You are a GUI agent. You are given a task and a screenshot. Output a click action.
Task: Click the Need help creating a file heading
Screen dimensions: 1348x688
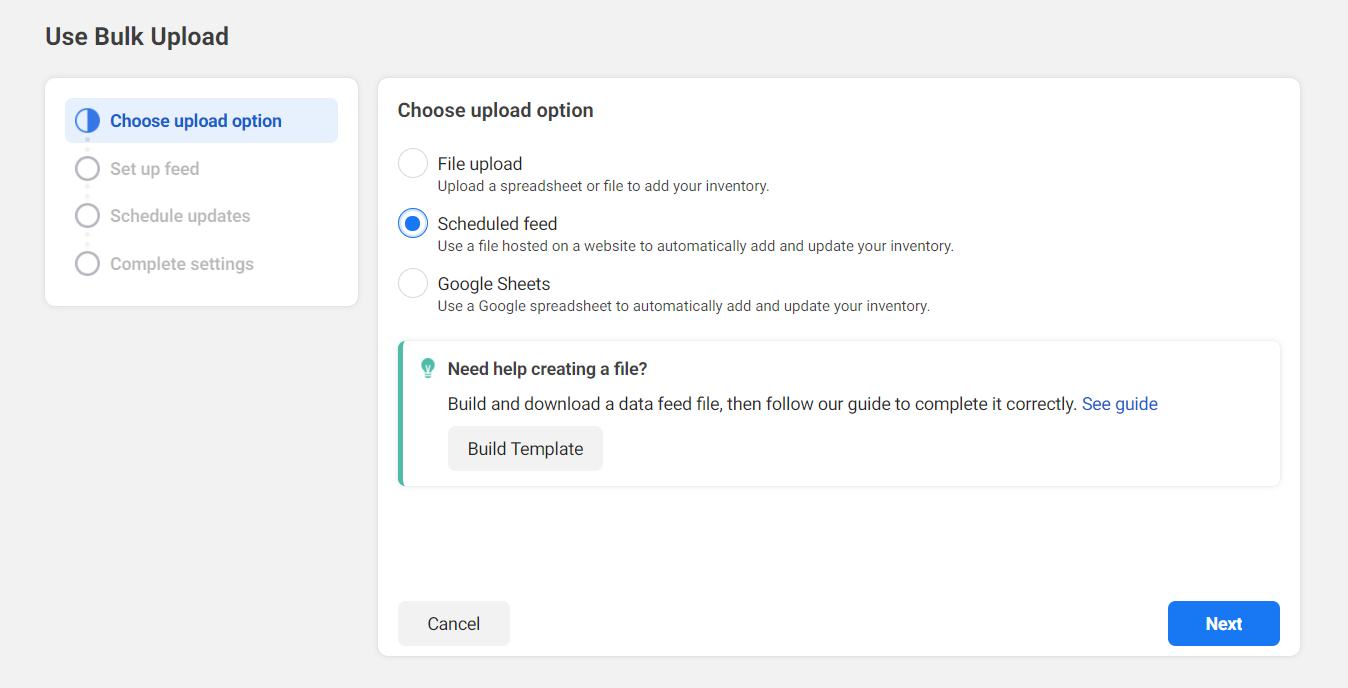(x=547, y=369)
